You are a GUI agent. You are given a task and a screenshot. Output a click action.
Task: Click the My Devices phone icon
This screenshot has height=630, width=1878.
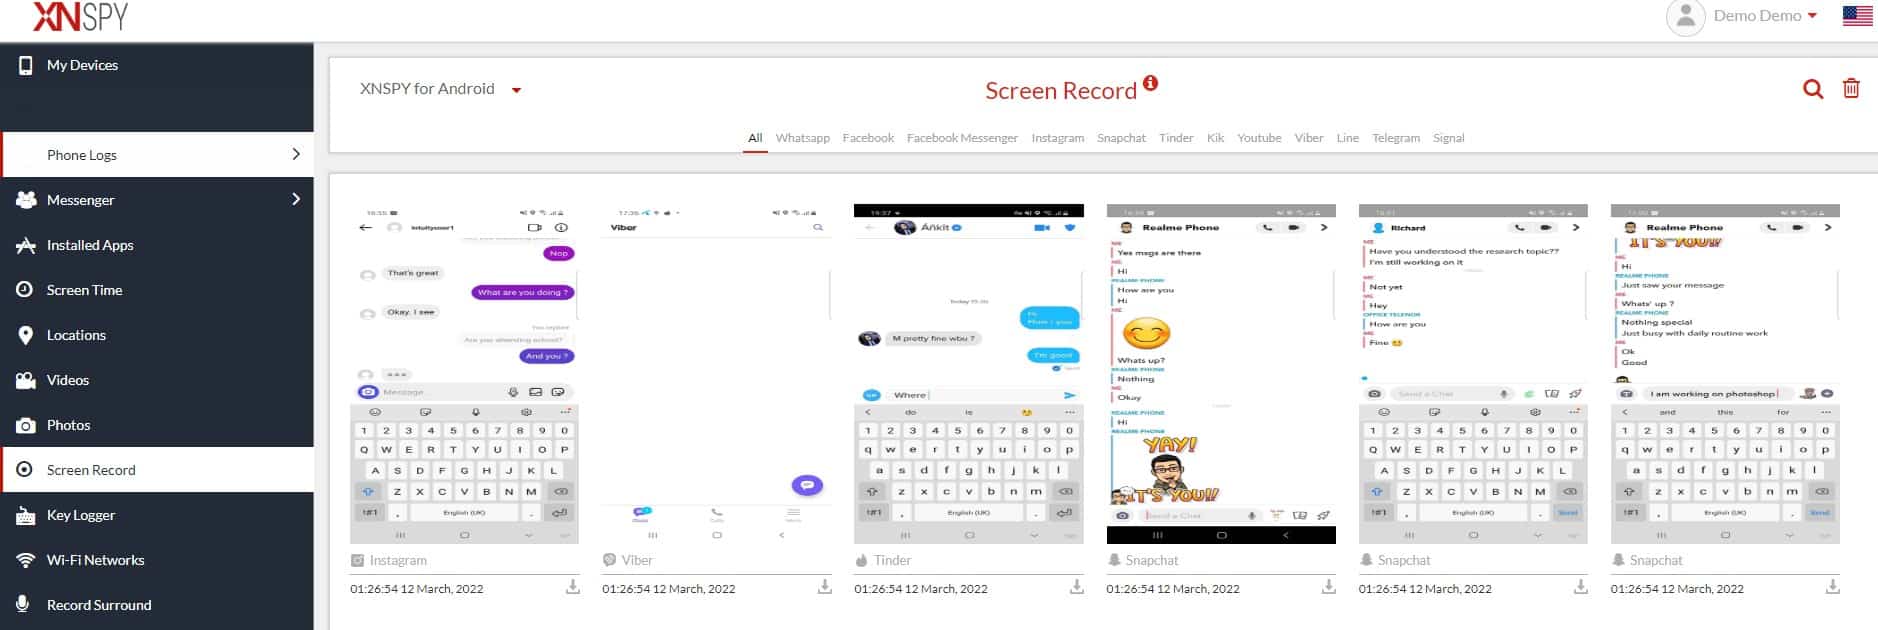click(x=26, y=65)
